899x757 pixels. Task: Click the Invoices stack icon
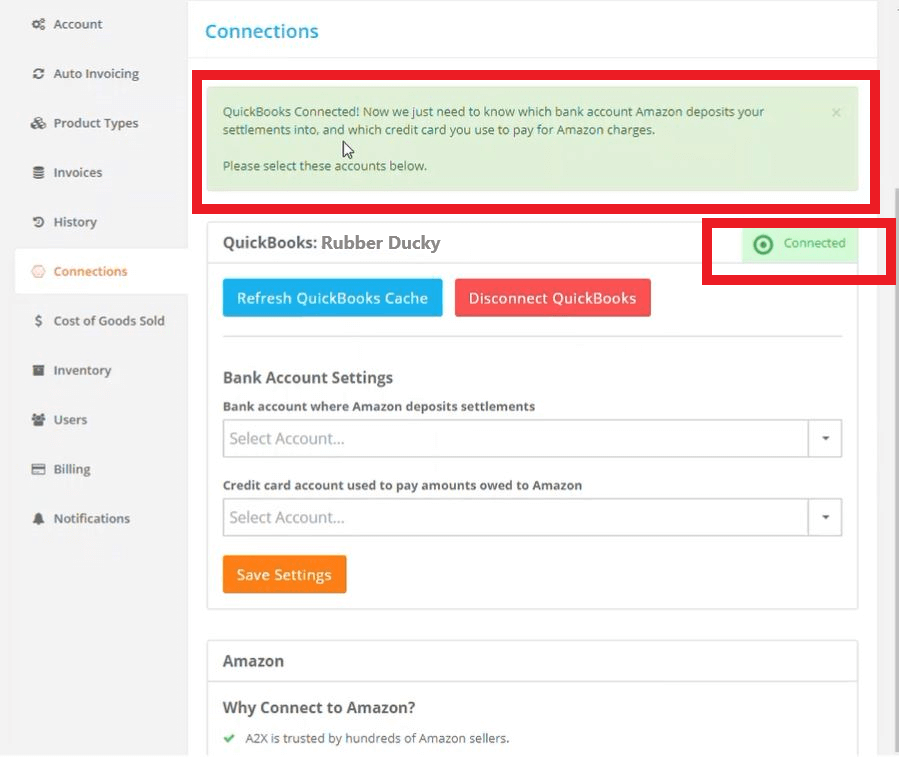(x=38, y=173)
